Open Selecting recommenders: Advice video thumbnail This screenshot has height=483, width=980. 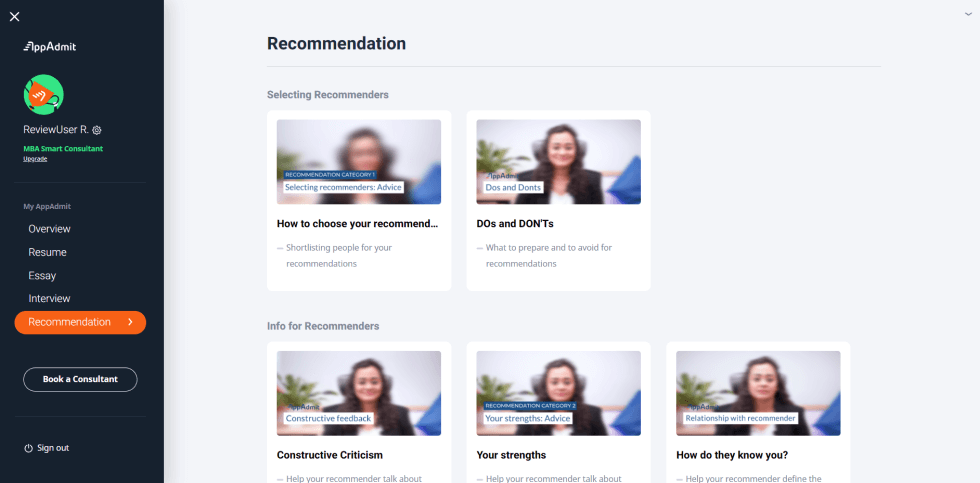(x=359, y=162)
